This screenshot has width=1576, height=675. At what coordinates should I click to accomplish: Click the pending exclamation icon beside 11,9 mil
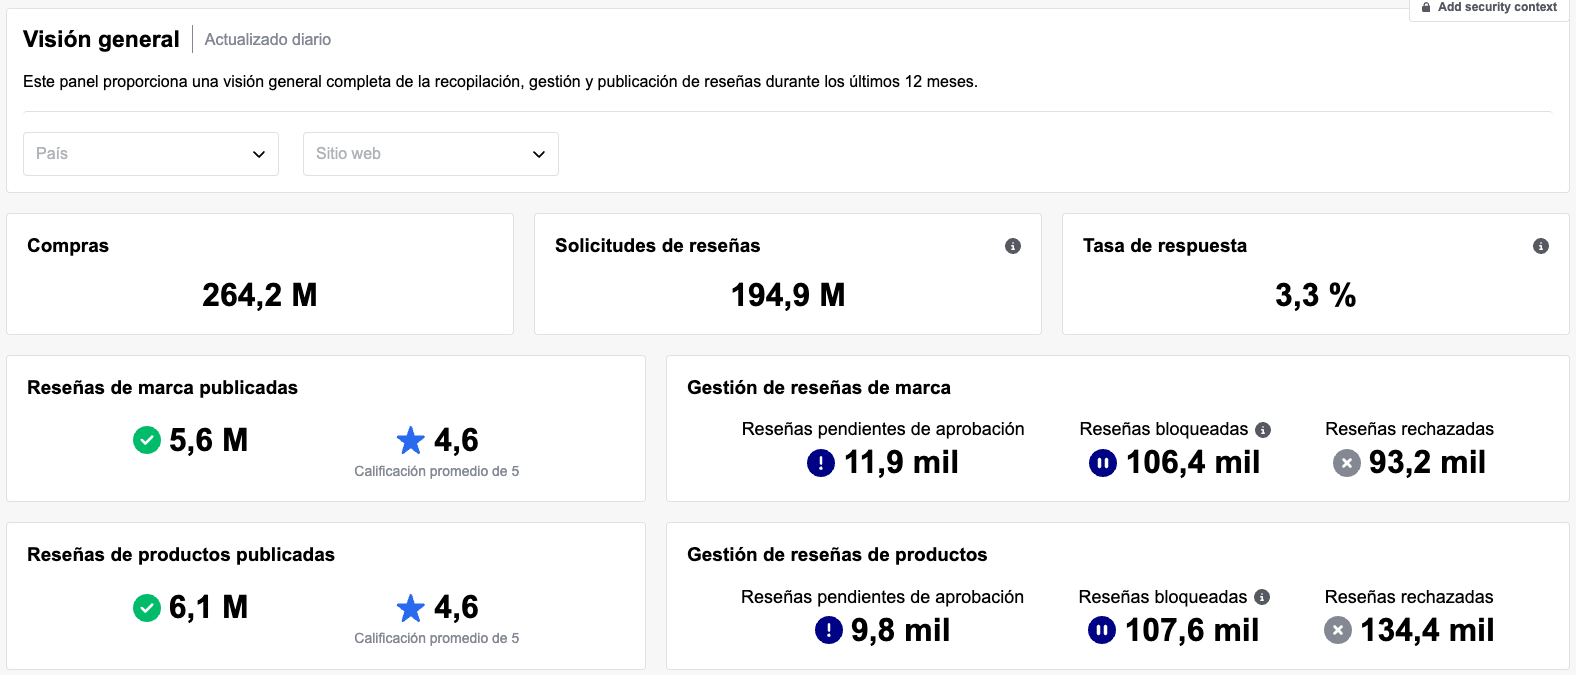coord(820,463)
